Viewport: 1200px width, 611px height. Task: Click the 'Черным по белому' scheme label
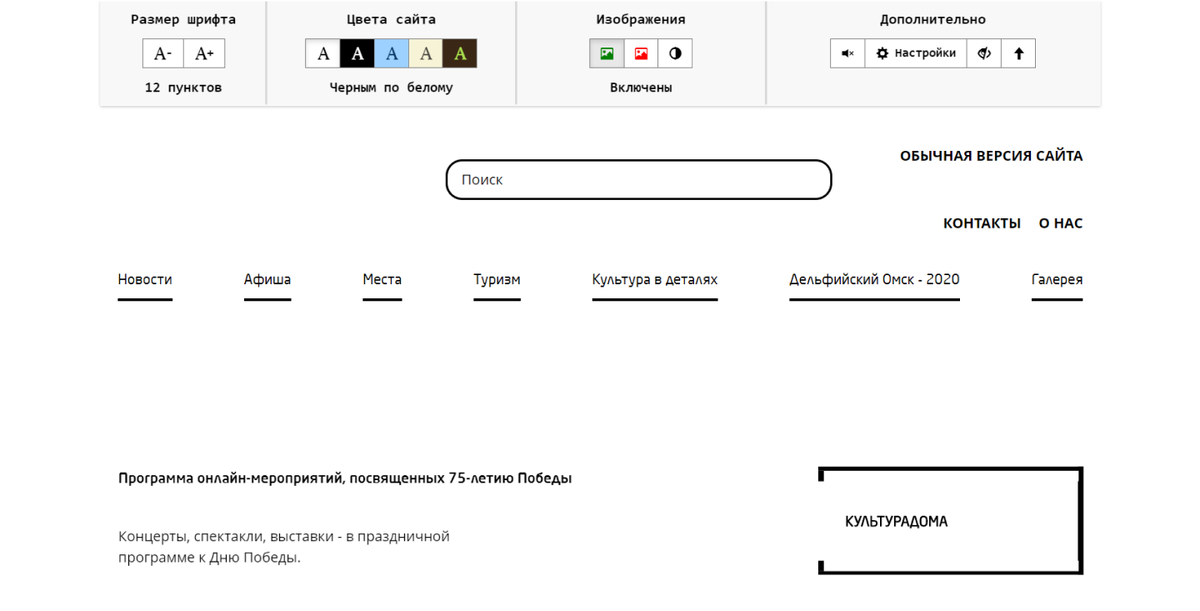pyautogui.click(x=391, y=88)
